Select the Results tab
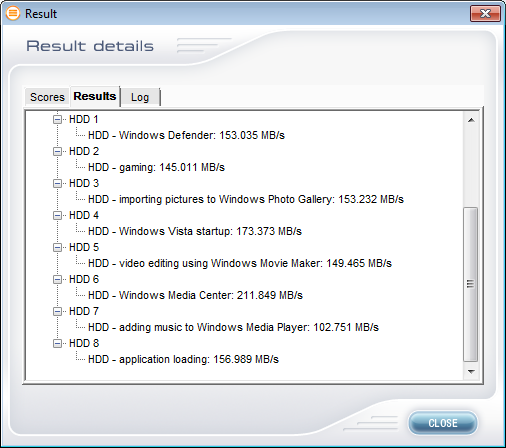The image size is (506, 448). pos(95,96)
